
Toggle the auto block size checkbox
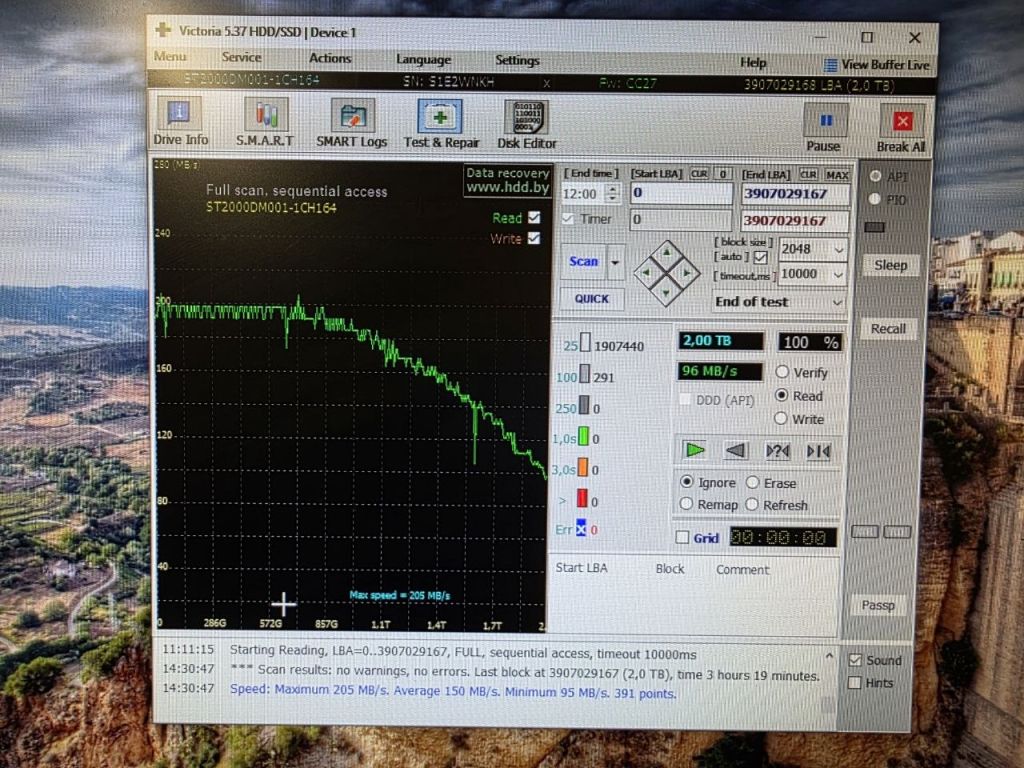click(x=761, y=257)
